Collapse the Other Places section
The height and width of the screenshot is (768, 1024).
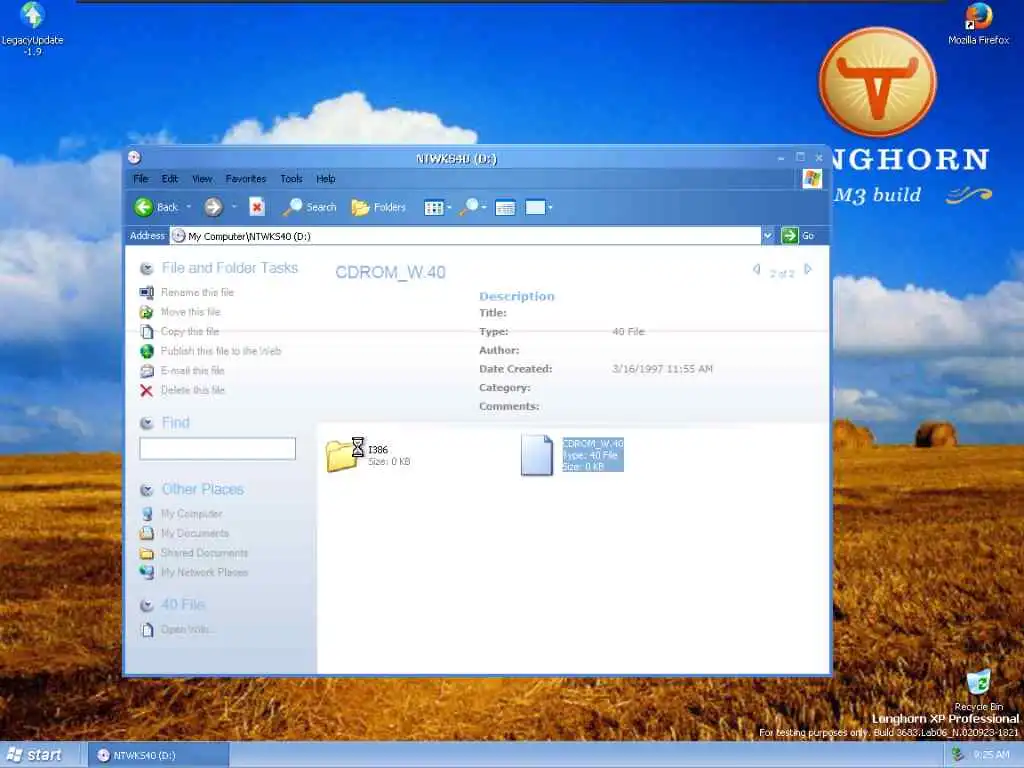pos(147,490)
